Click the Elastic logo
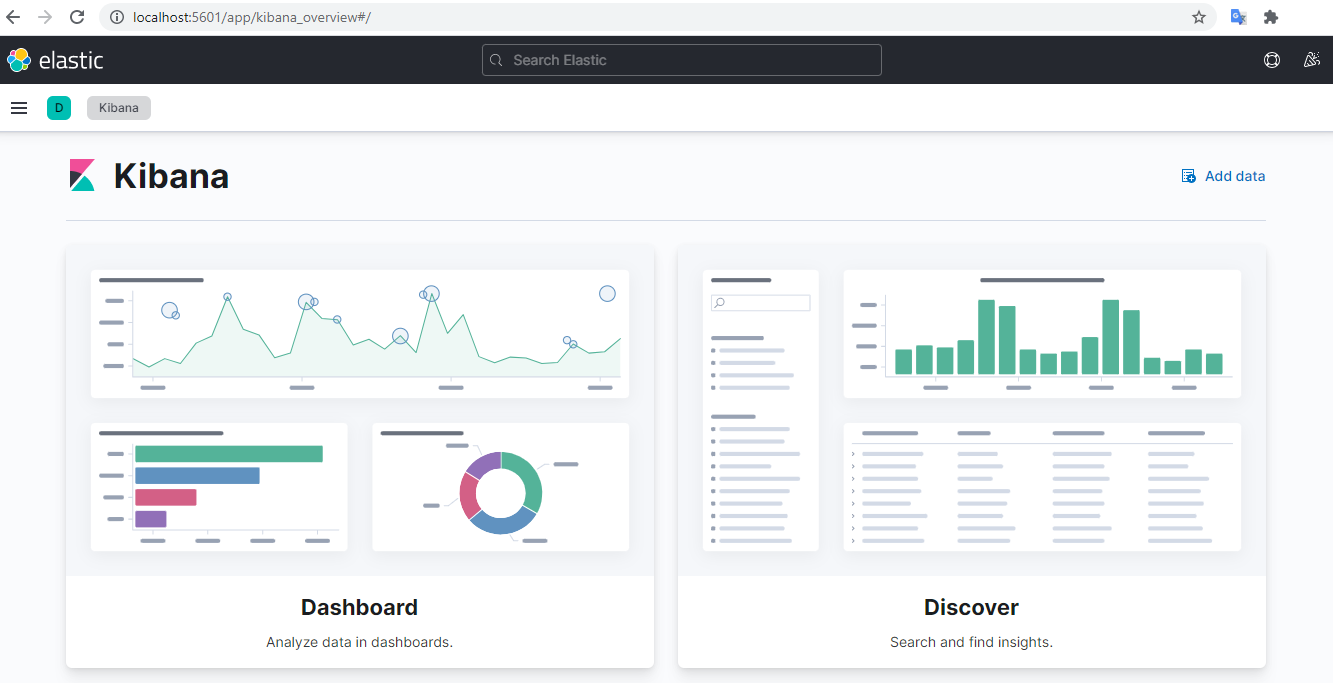The height and width of the screenshot is (683, 1333). (x=55, y=60)
